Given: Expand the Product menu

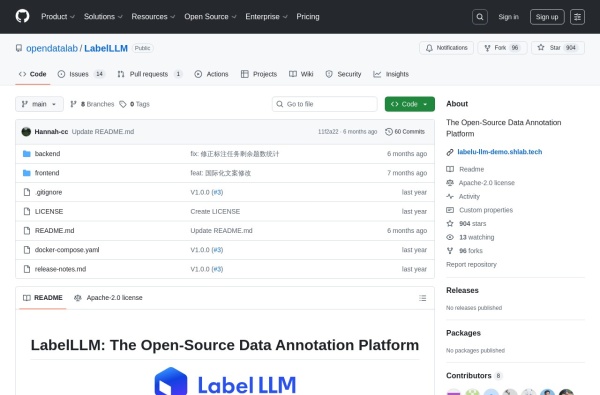Looking at the screenshot, I should [58, 16].
